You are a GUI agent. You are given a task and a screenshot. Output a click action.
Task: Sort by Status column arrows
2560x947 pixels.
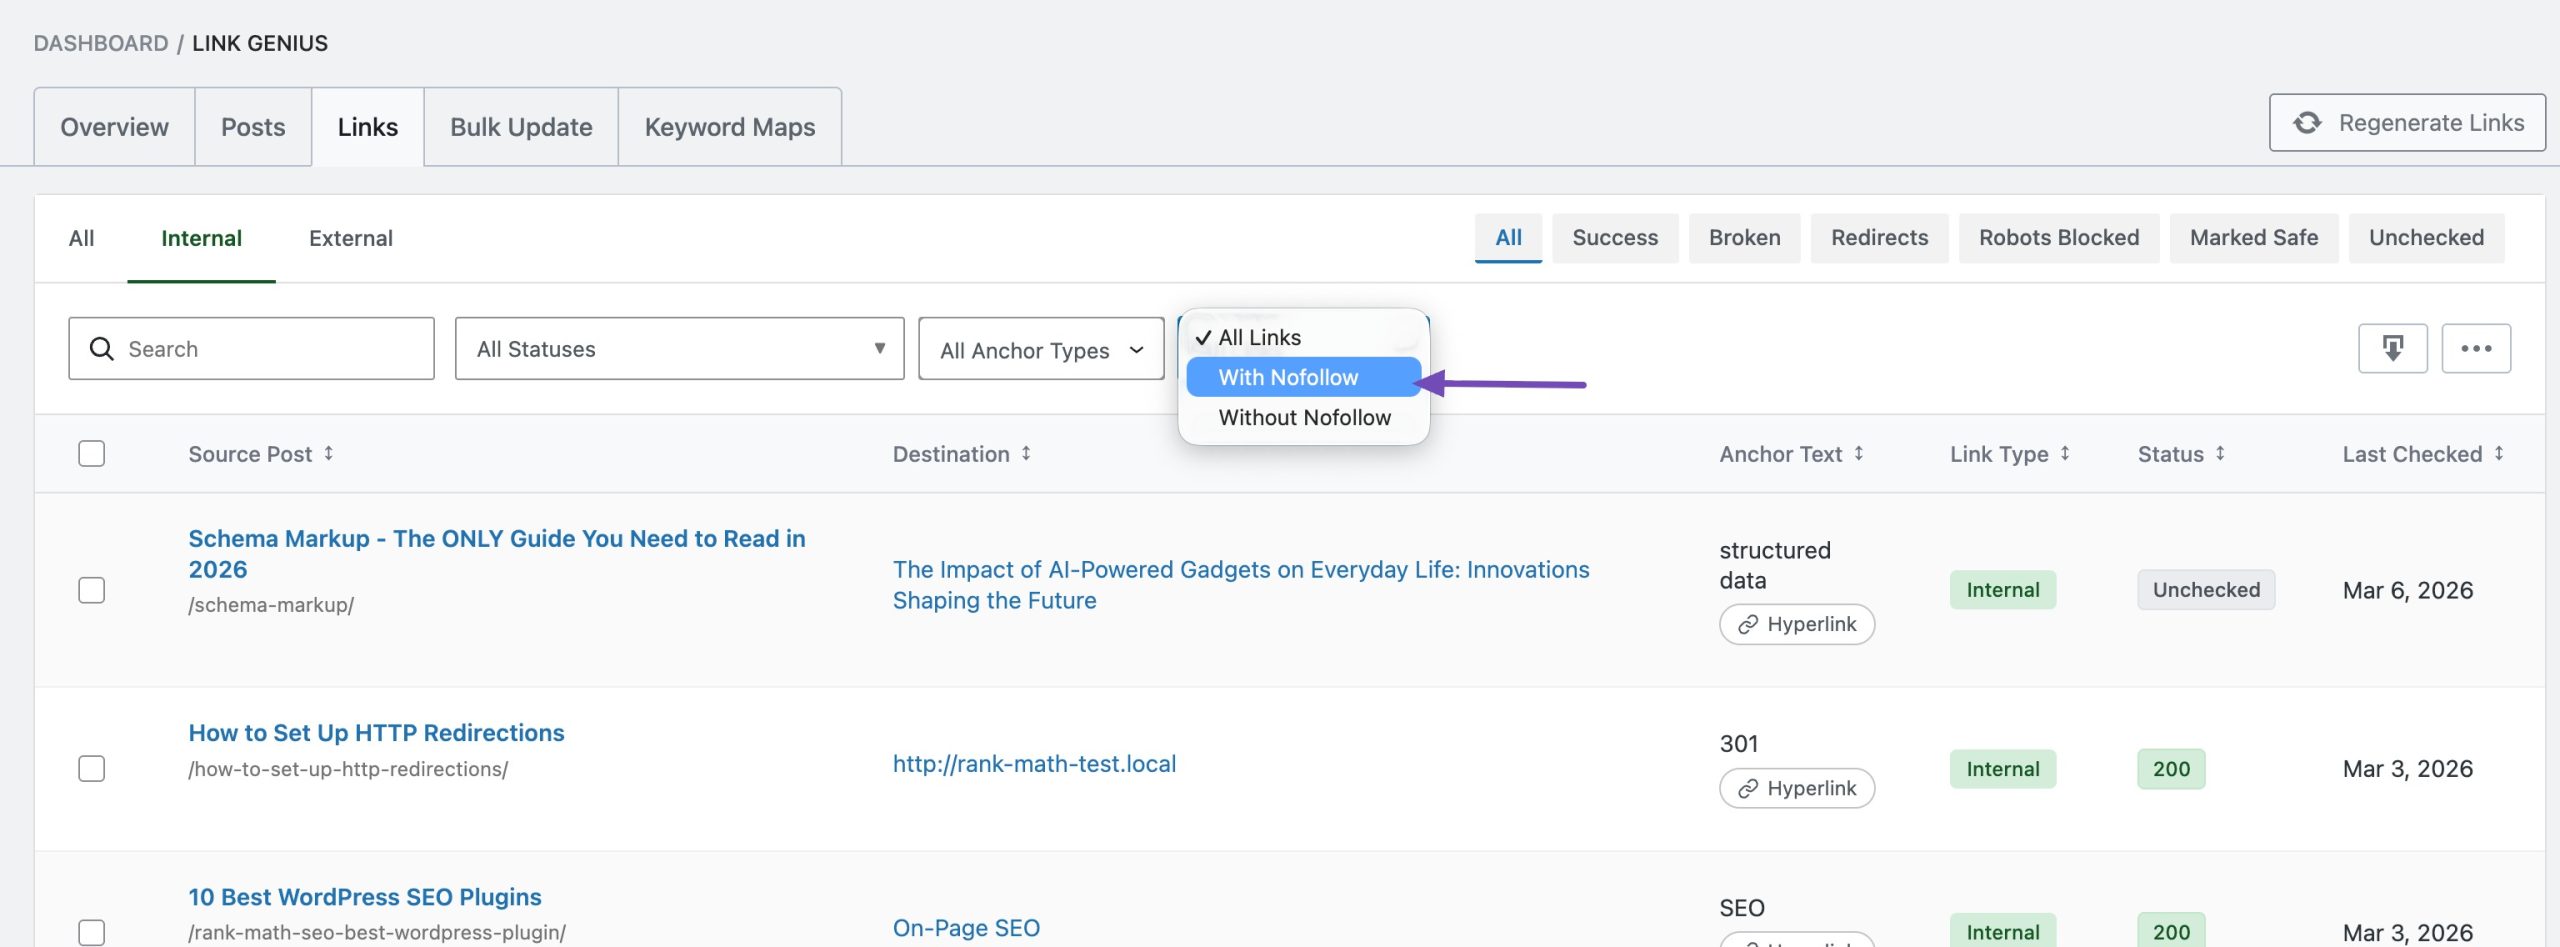point(2220,453)
